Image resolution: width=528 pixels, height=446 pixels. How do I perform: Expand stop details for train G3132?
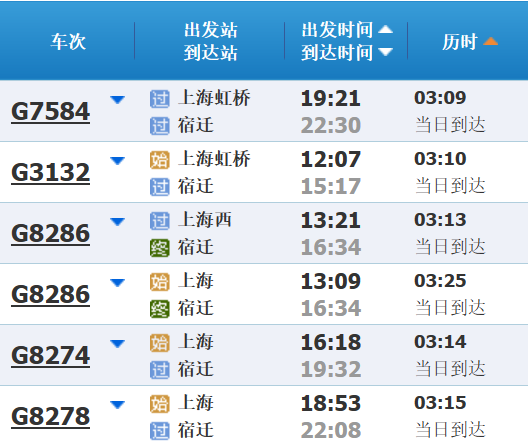tap(118, 161)
